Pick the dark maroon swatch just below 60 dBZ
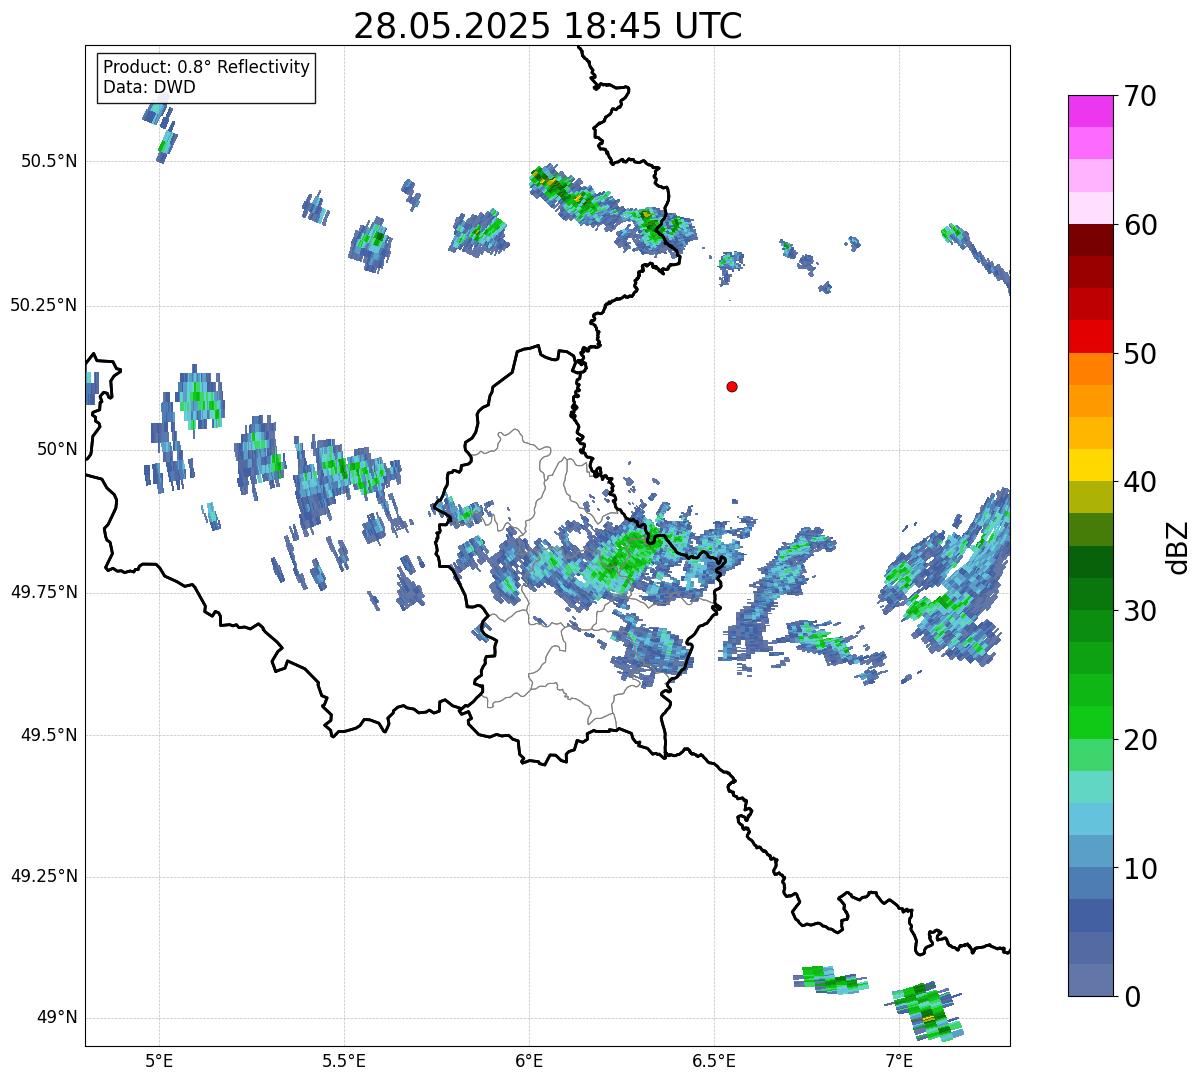 tap(1091, 240)
